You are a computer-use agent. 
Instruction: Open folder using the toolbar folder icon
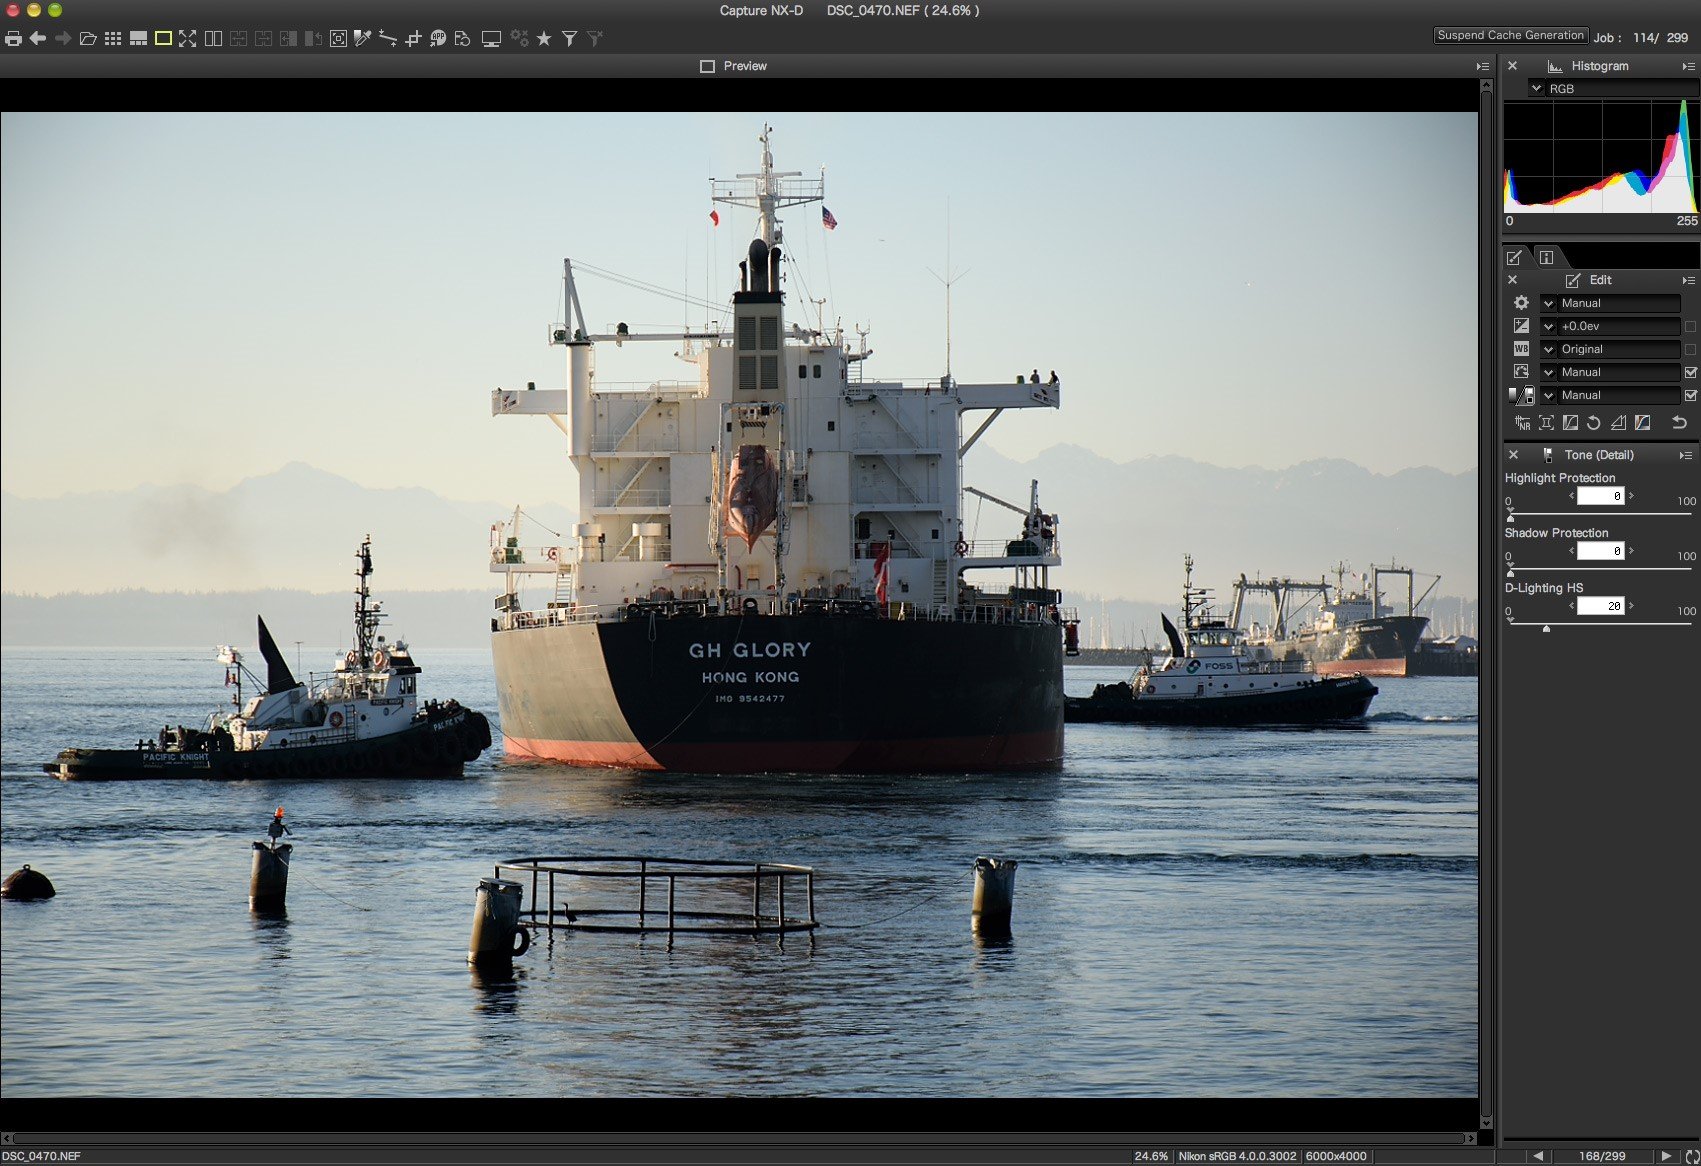(88, 39)
